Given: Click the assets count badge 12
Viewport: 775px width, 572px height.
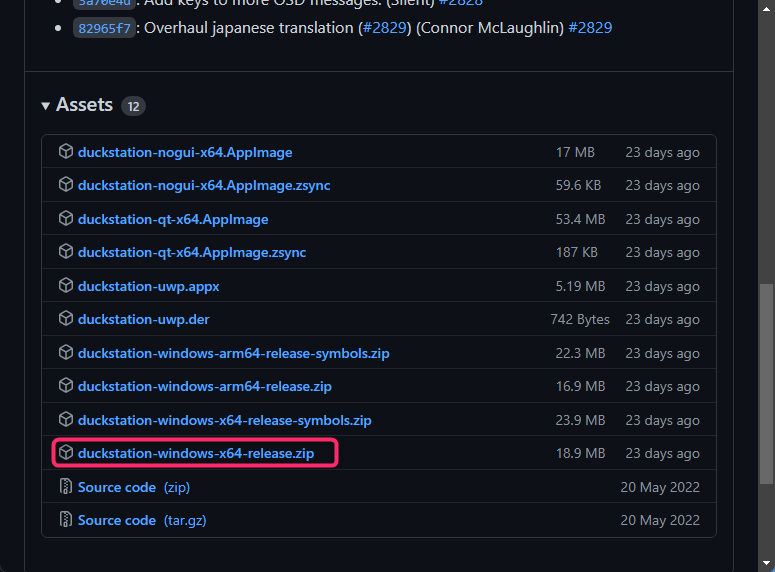Looking at the screenshot, I should click(133, 106).
